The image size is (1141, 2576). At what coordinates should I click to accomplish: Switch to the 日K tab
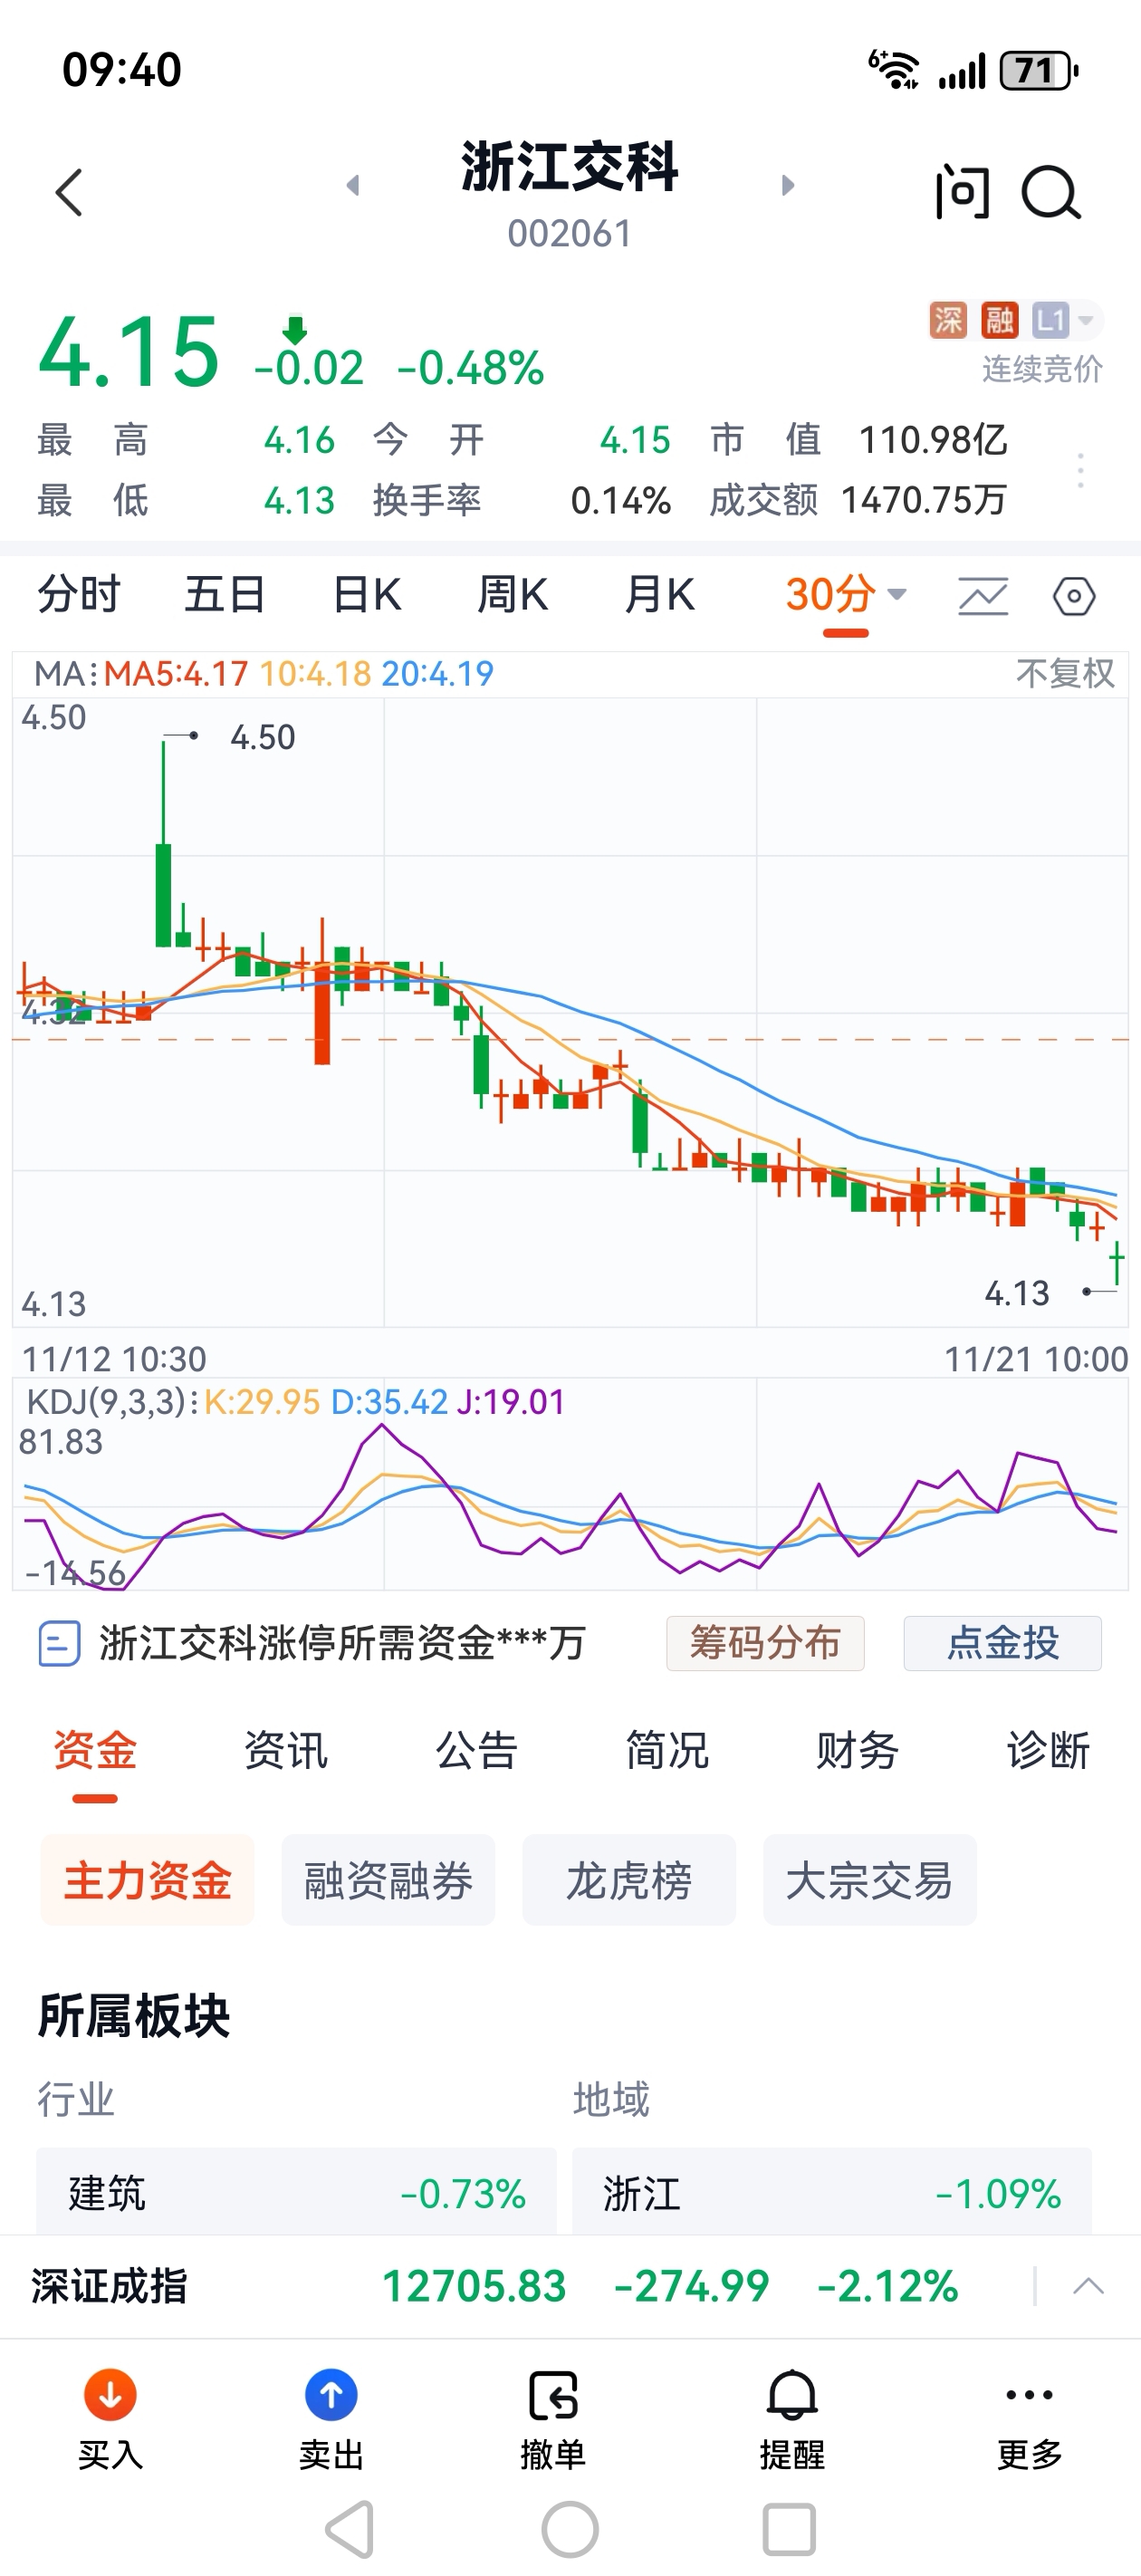pyautogui.click(x=366, y=595)
